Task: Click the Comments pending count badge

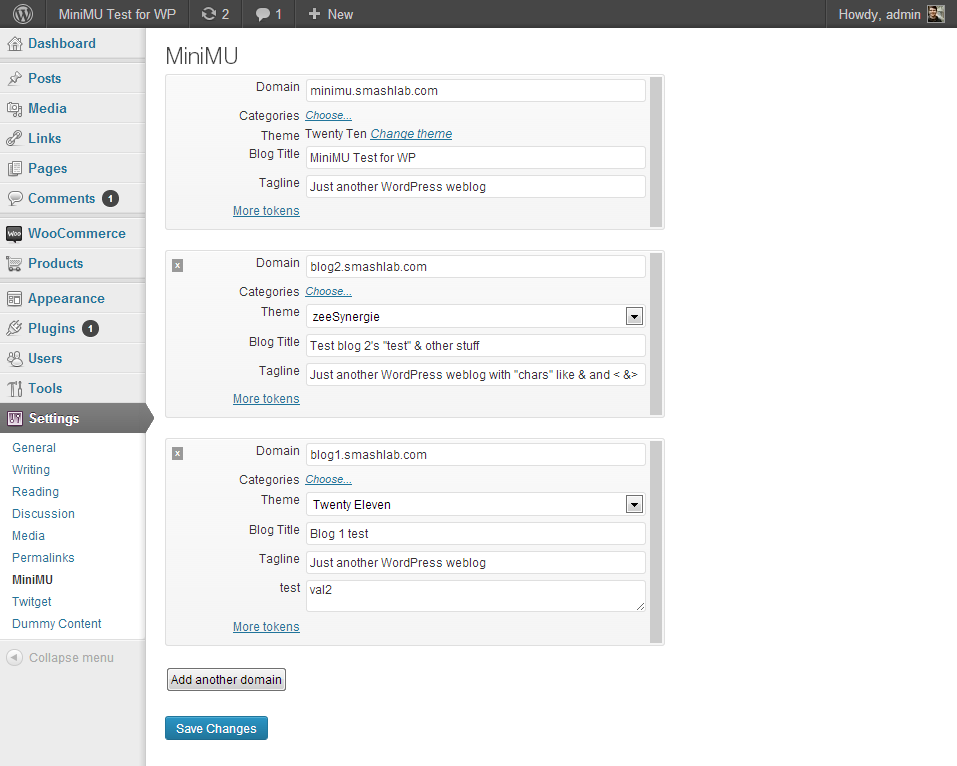Action: pyautogui.click(x=110, y=198)
